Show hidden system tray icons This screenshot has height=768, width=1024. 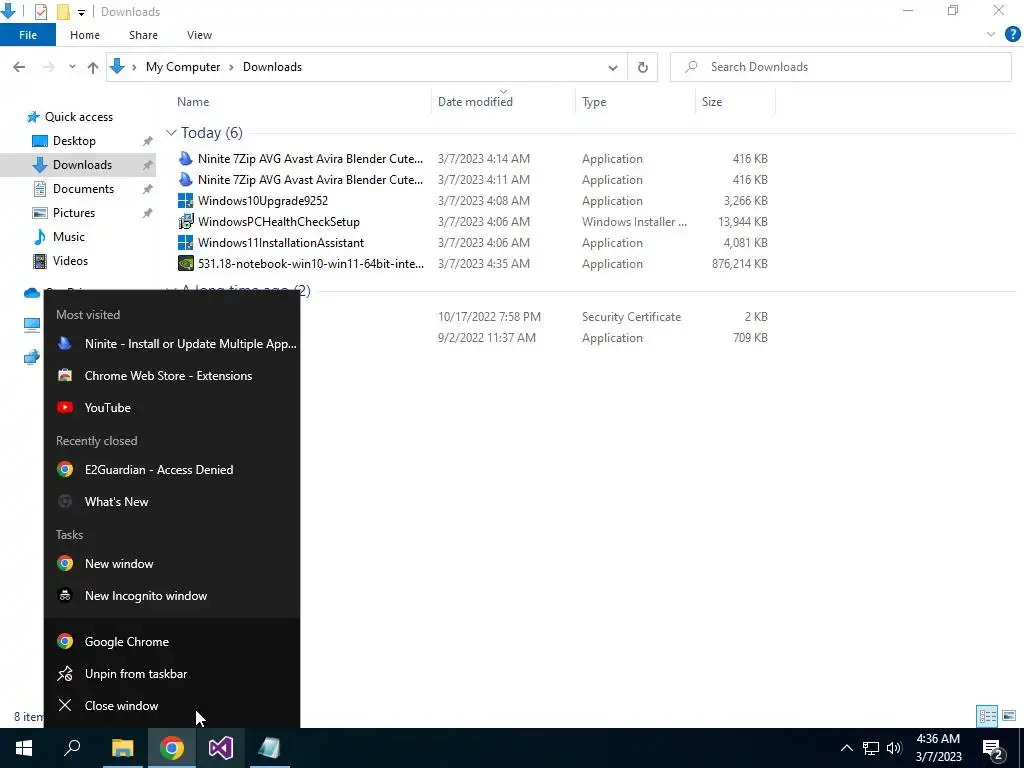point(846,748)
